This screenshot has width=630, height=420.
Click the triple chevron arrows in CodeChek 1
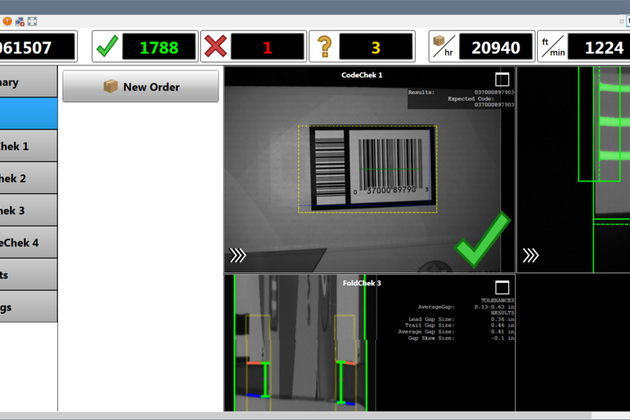tap(237, 255)
